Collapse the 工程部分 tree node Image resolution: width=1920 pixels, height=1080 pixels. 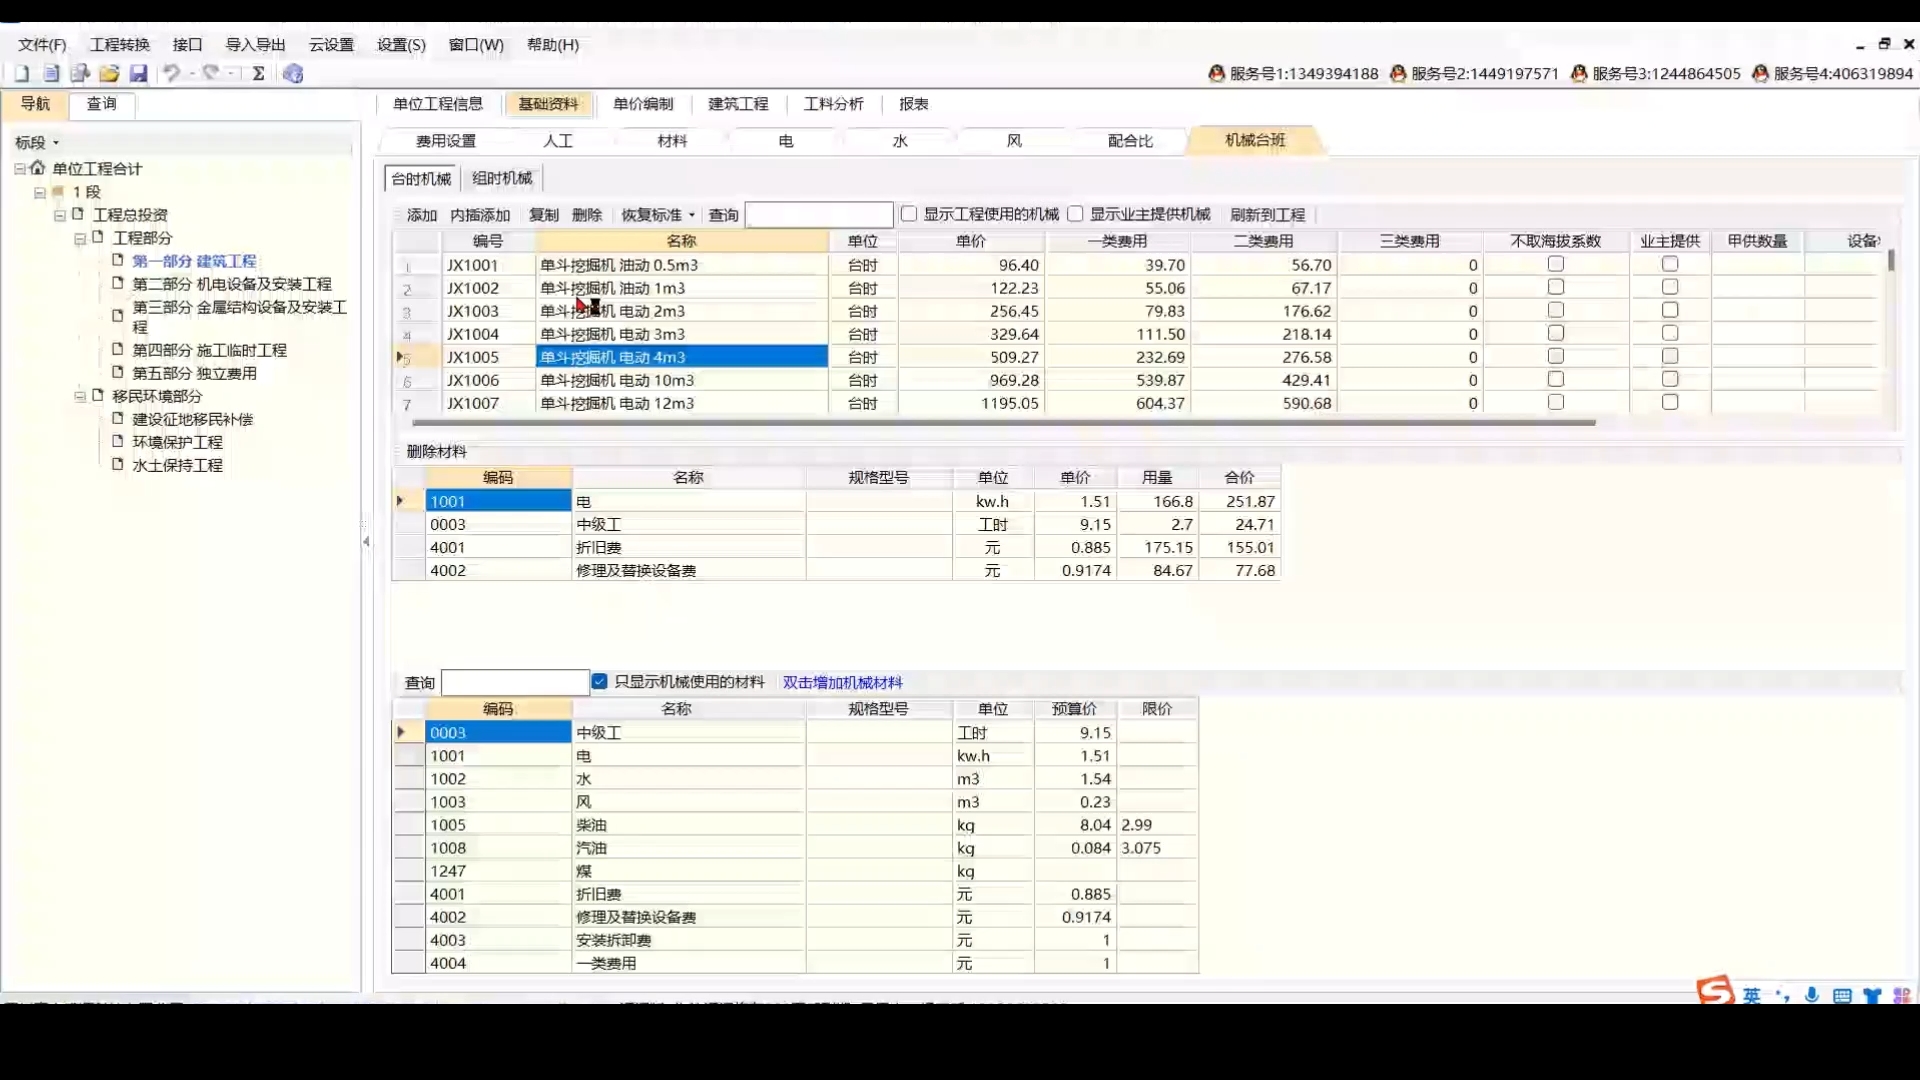click(80, 238)
